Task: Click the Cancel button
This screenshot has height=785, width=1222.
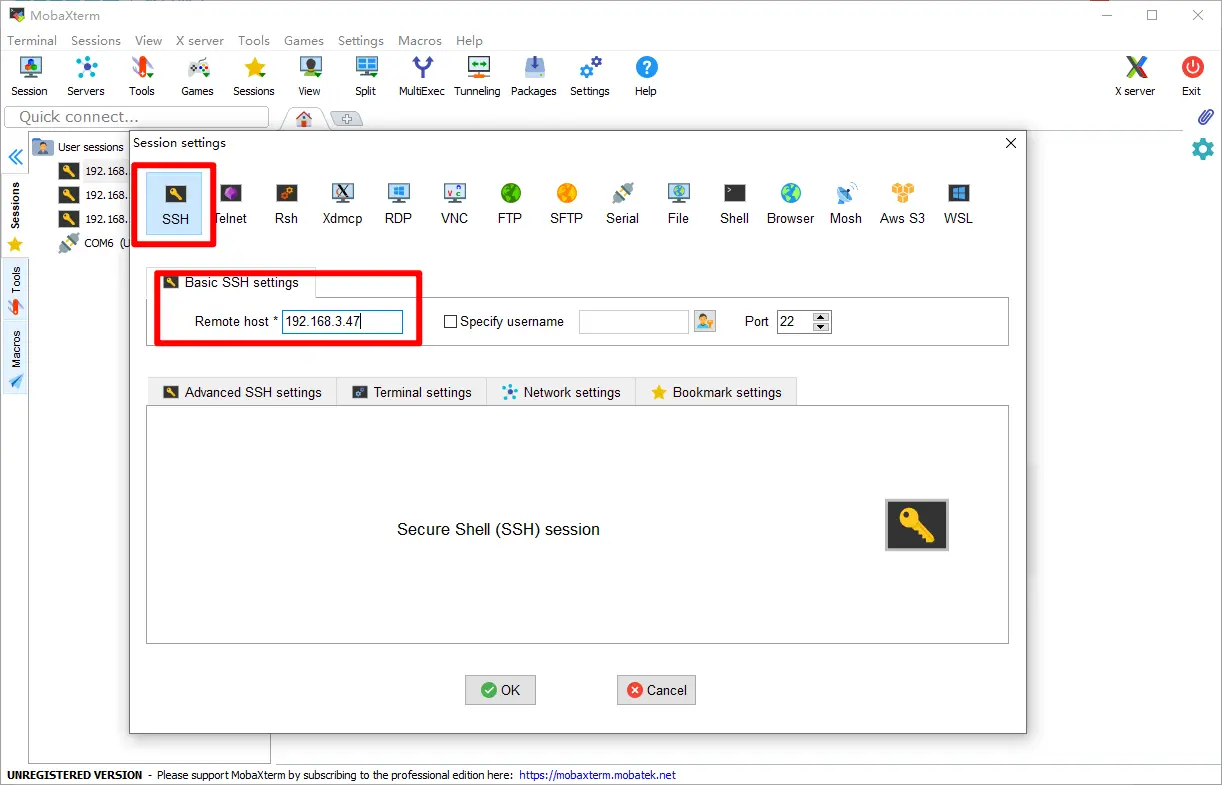Action: 656,690
